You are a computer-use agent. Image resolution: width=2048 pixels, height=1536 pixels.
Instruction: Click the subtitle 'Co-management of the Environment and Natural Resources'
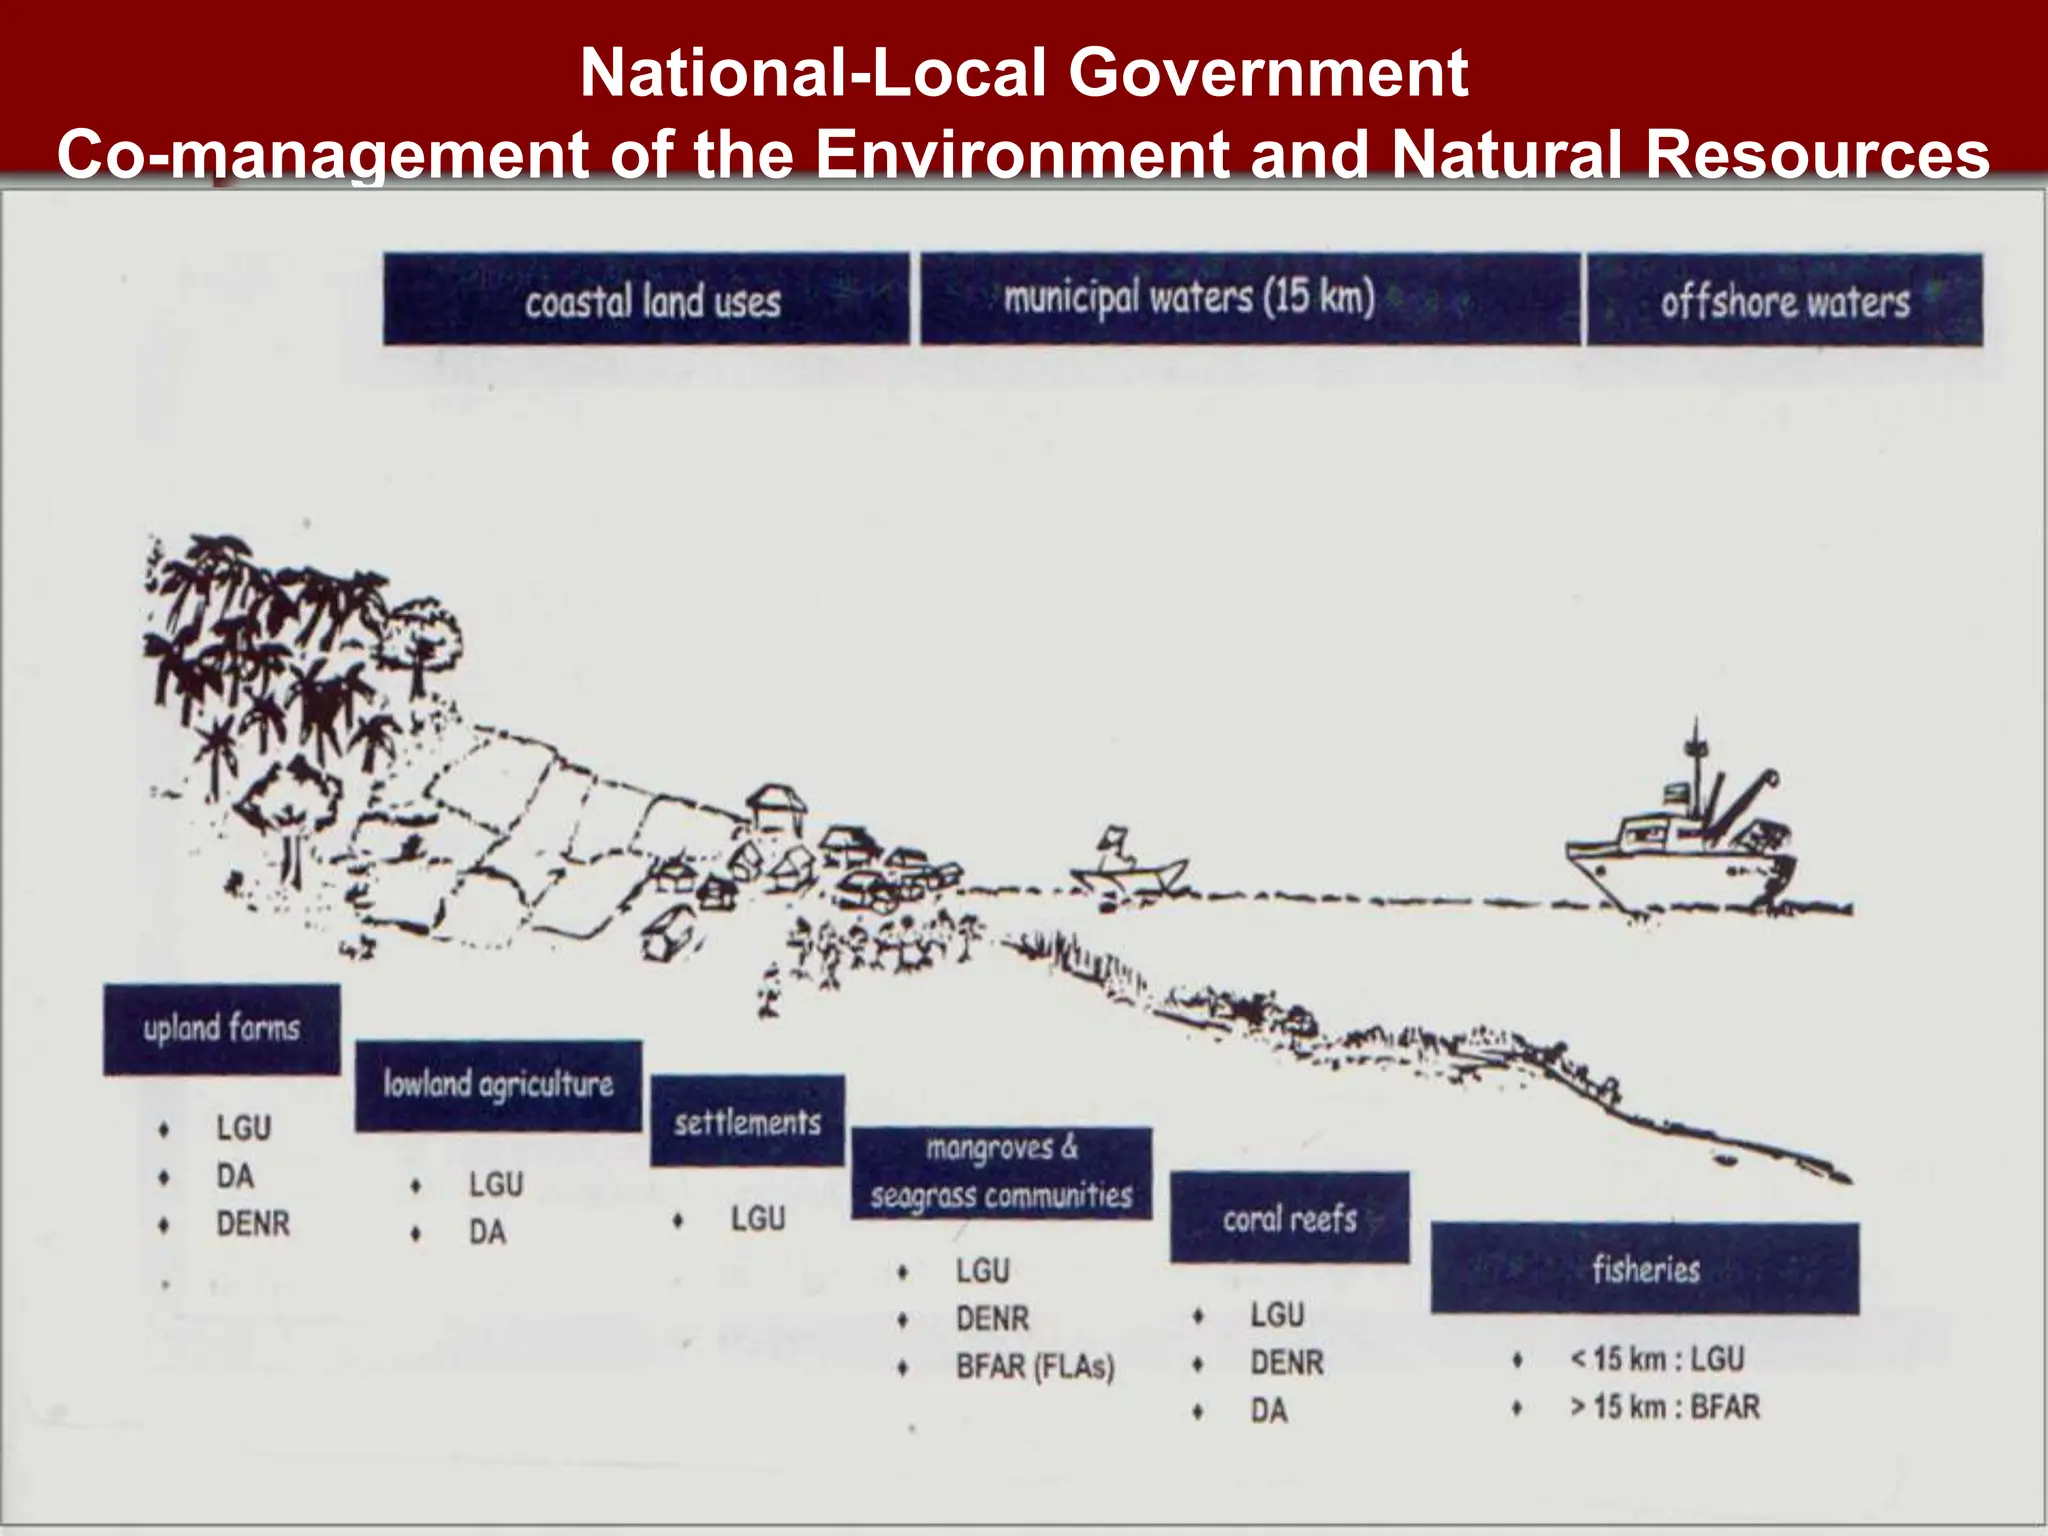[x=1023, y=155]
